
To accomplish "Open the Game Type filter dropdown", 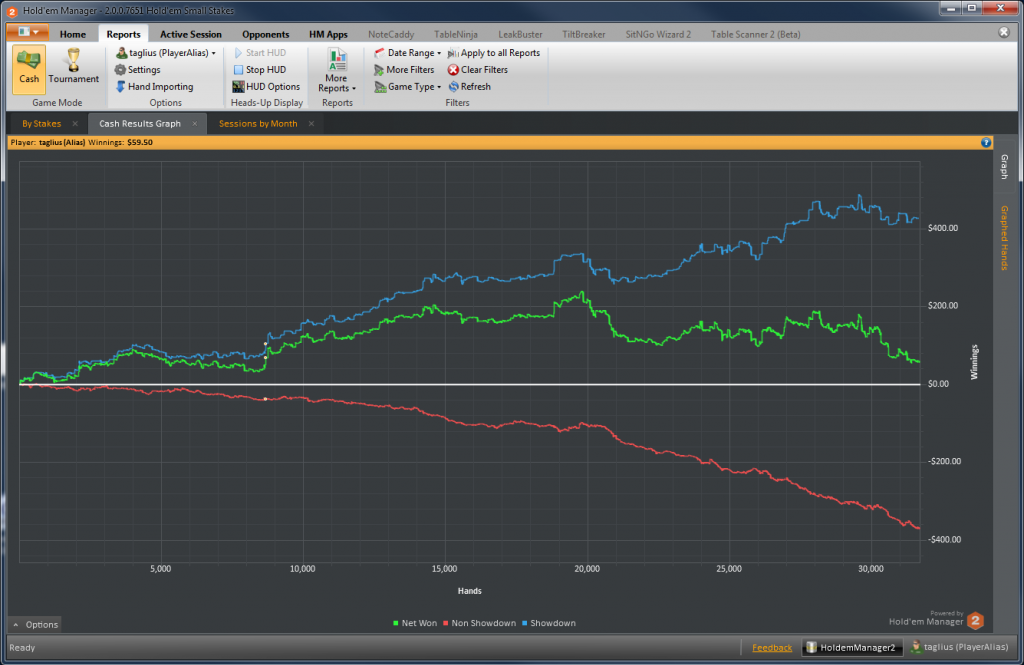I will pyautogui.click(x=408, y=87).
